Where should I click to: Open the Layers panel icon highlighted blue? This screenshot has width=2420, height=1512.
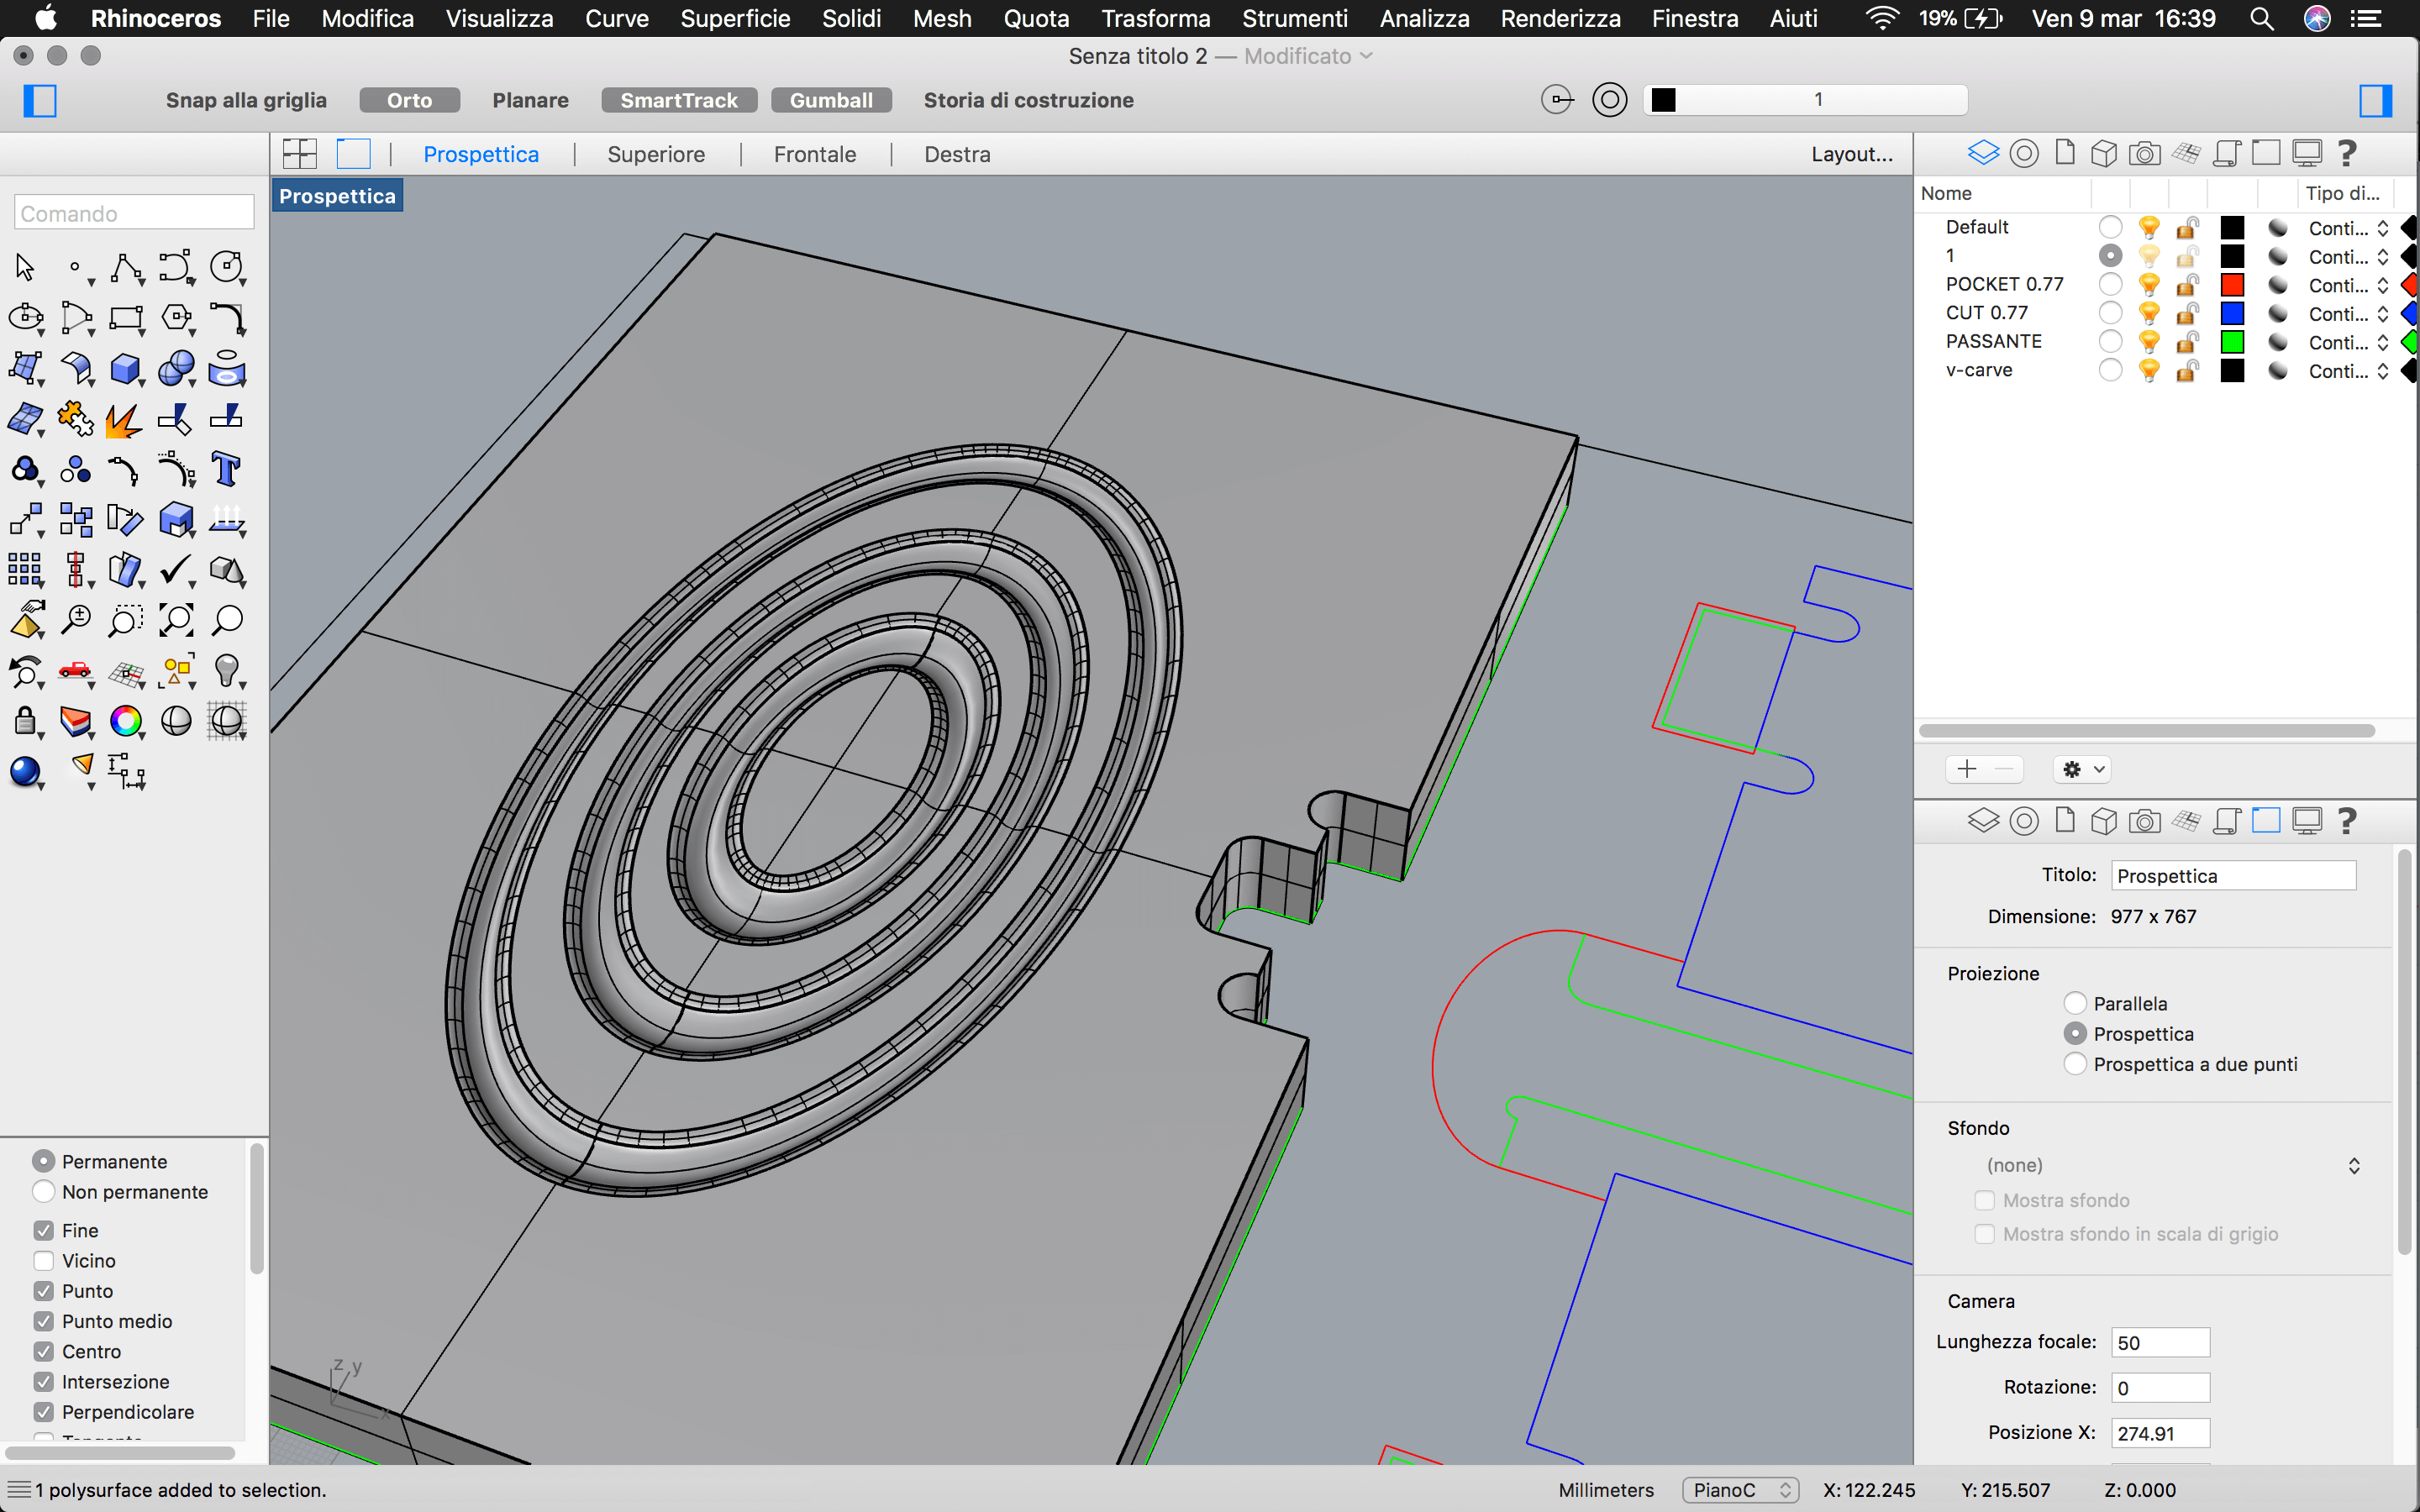pos(1983,153)
